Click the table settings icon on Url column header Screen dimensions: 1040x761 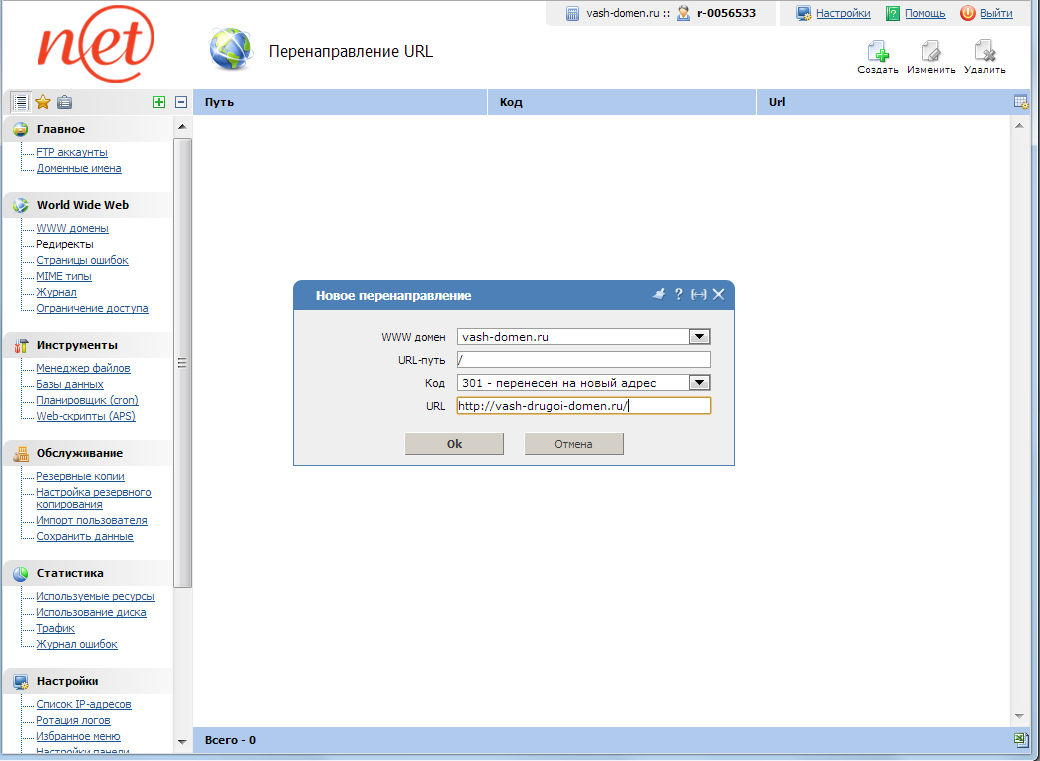point(1021,101)
